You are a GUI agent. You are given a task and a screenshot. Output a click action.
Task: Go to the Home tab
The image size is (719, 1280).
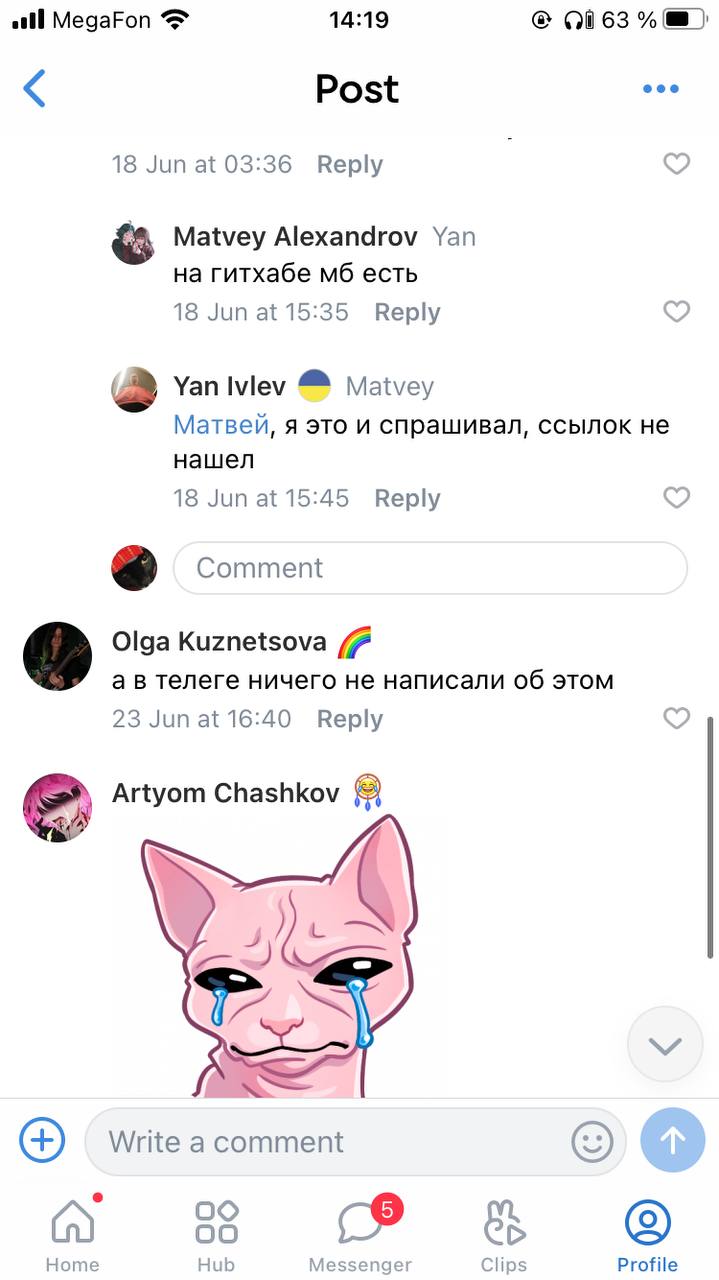pyautogui.click(x=72, y=1236)
